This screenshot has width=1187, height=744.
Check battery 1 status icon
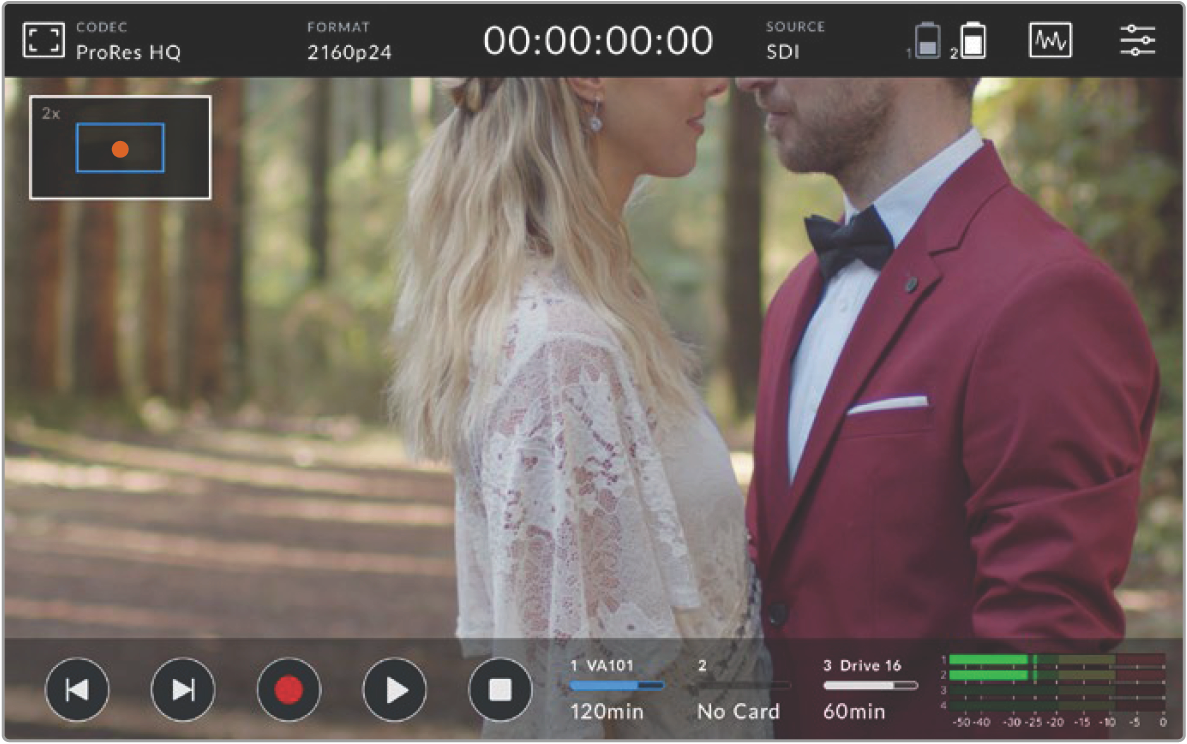point(927,42)
